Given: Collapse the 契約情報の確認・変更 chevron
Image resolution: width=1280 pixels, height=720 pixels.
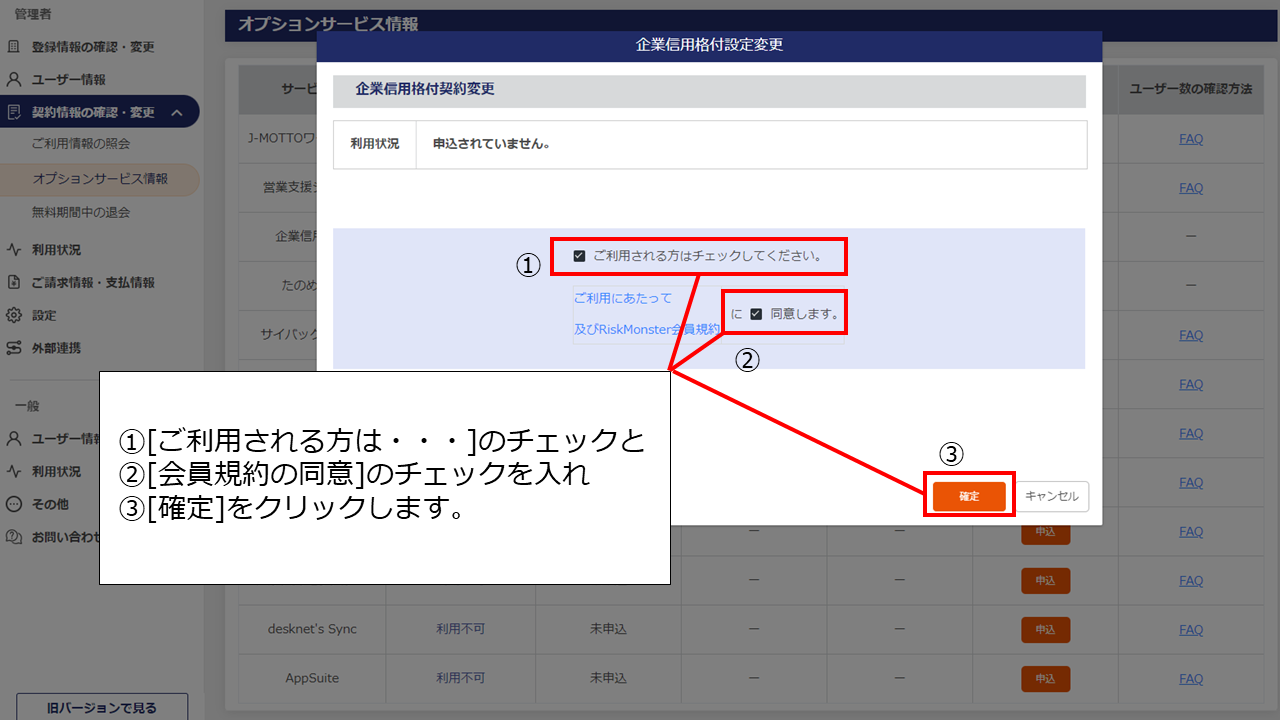Looking at the screenshot, I should pyautogui.click(x=177, y=113).
